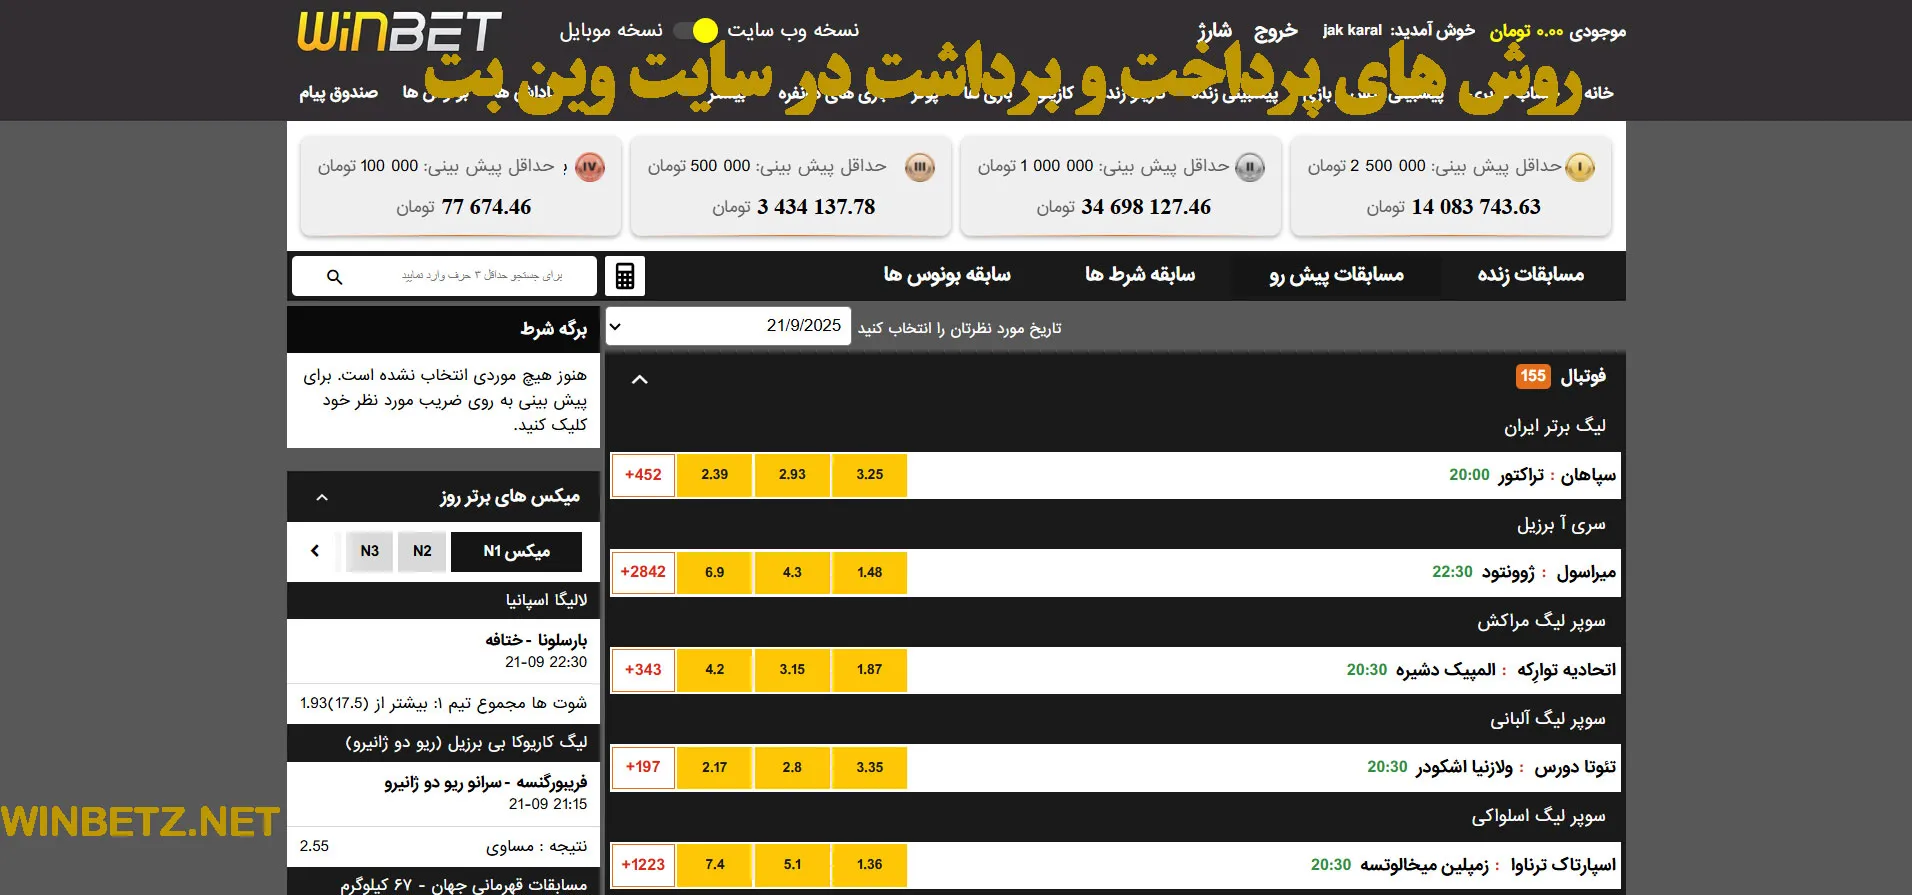Click the bronze level III jackpot icon
The image size is (1912, 895).
[920, 167]
